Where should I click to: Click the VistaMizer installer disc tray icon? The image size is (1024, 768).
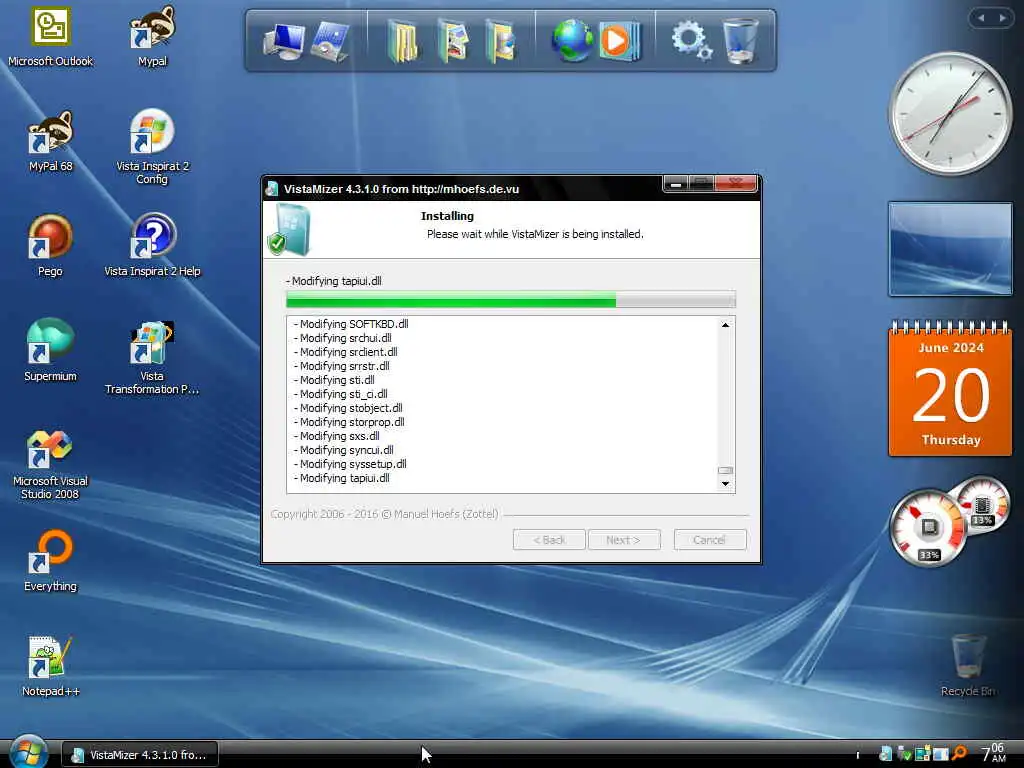[x=886, y=754]
